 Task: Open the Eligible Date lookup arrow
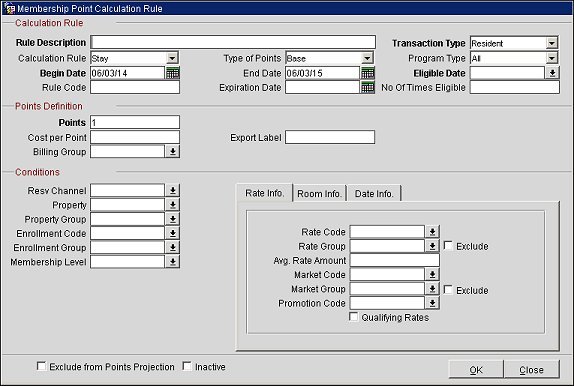(552, 73)
